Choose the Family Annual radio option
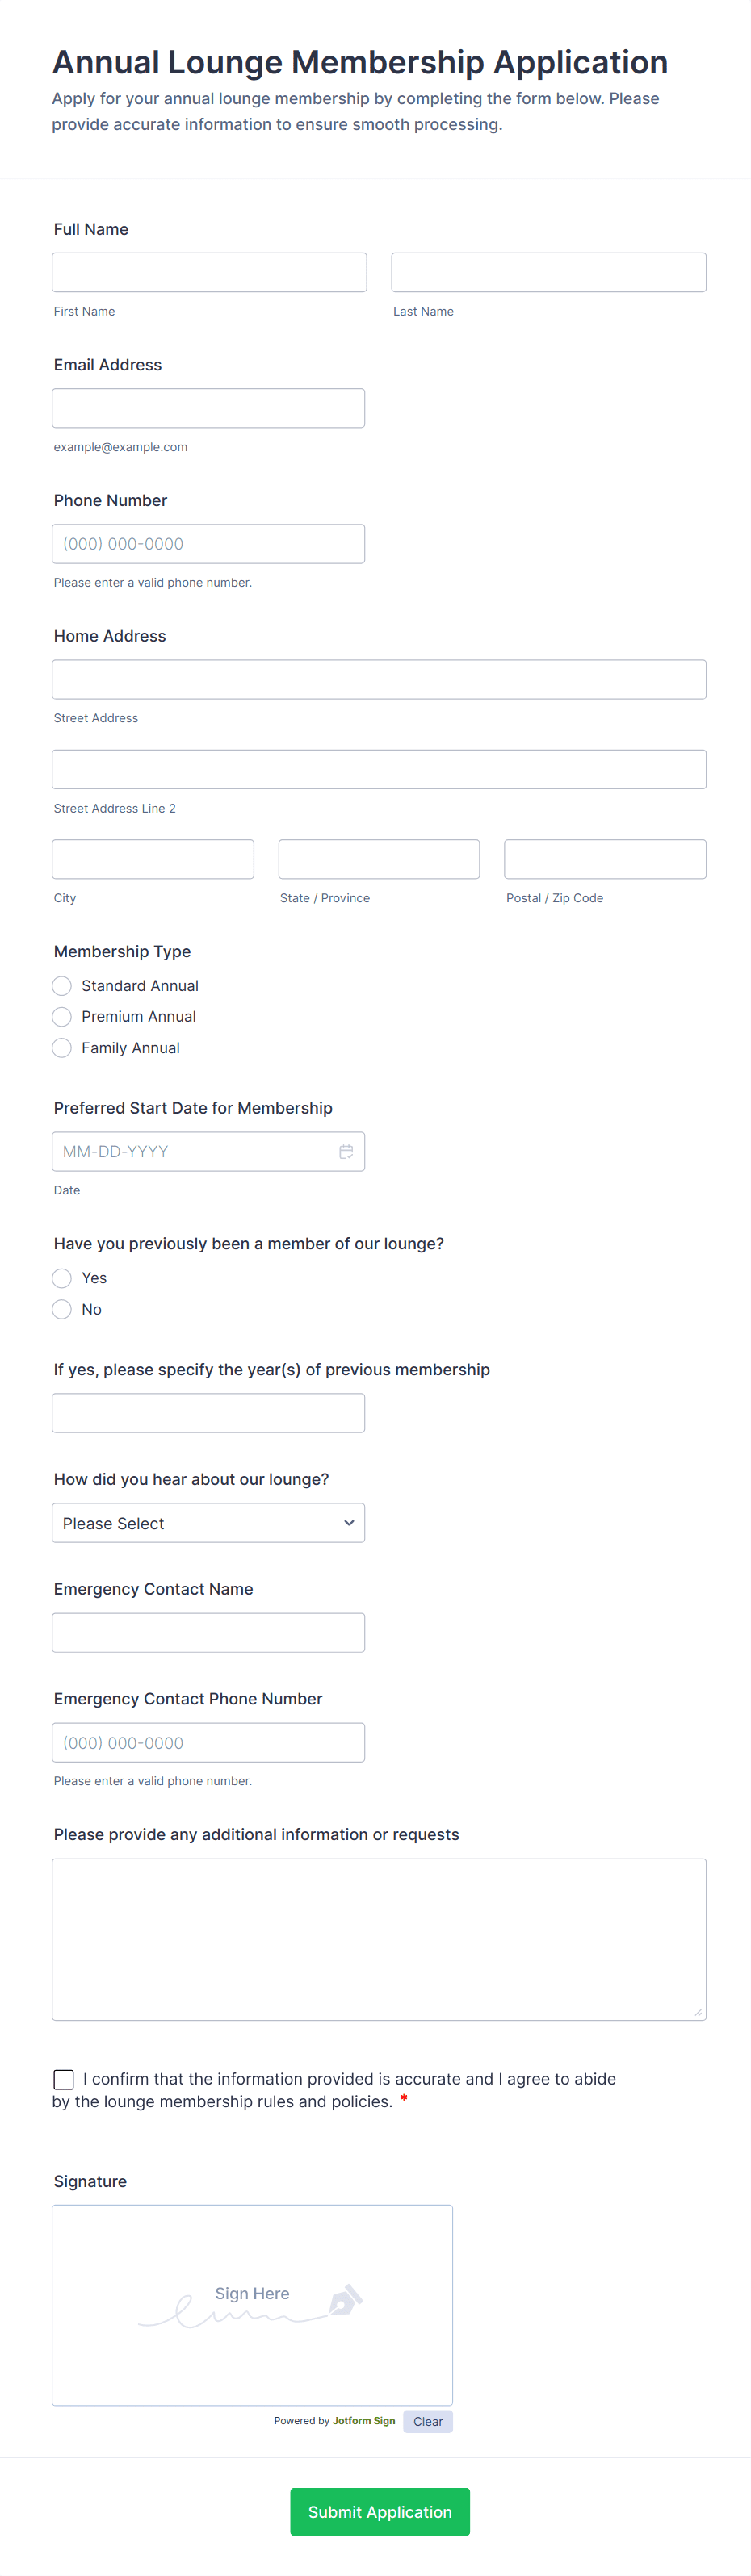This screenshot has height=2576, width=751. click(x=62, y=1048)
